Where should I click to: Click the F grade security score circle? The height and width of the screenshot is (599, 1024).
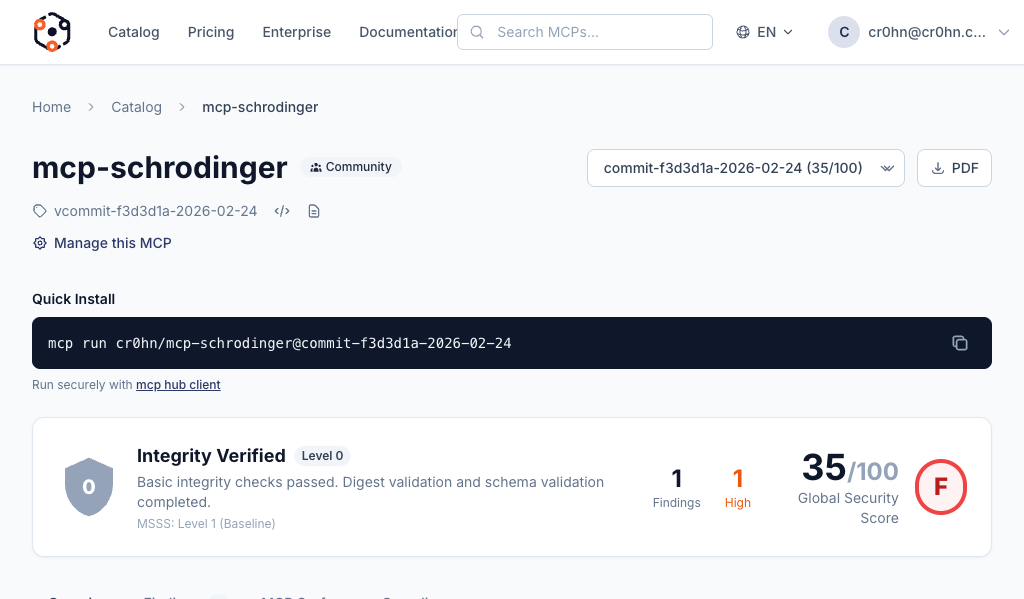click(x=940, y=487)
